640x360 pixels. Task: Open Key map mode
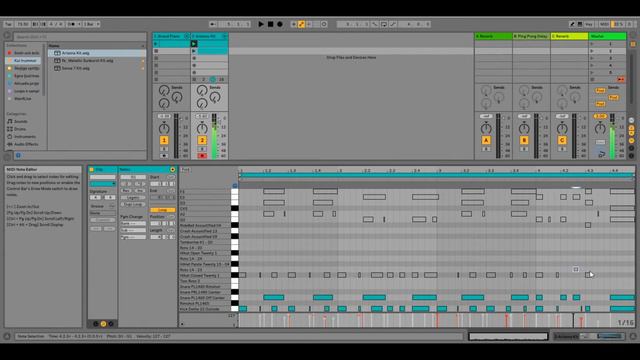[x=589, y=24]
